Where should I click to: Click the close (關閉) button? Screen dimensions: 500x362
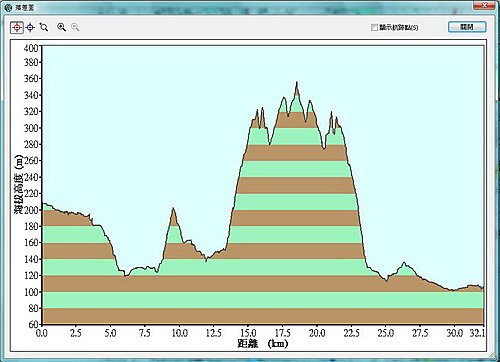coord(467,27)
